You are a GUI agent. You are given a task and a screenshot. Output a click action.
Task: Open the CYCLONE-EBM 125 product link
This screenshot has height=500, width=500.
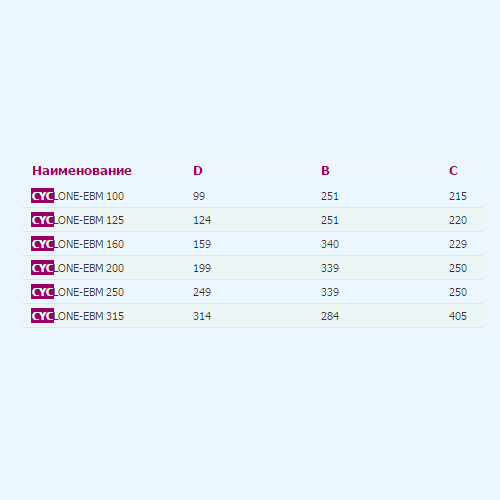pos(77,220)
